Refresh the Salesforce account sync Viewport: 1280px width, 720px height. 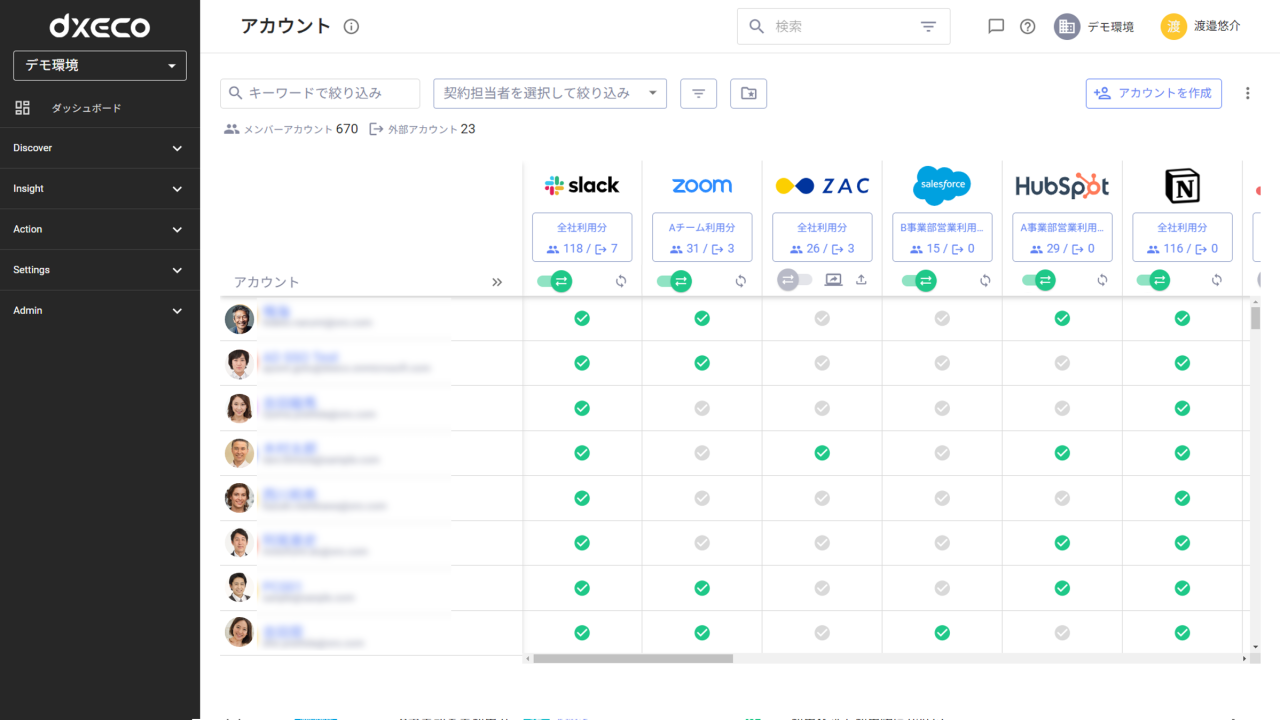[985, 281]
